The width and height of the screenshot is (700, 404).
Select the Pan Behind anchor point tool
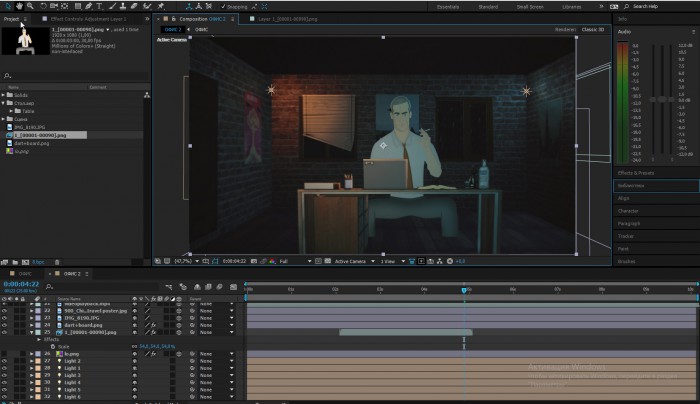64,6
